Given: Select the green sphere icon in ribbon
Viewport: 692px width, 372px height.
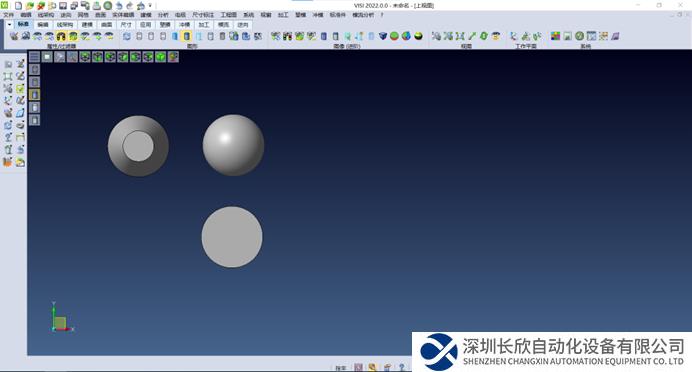Looking at the screenshot, I should tap(395, 36).
